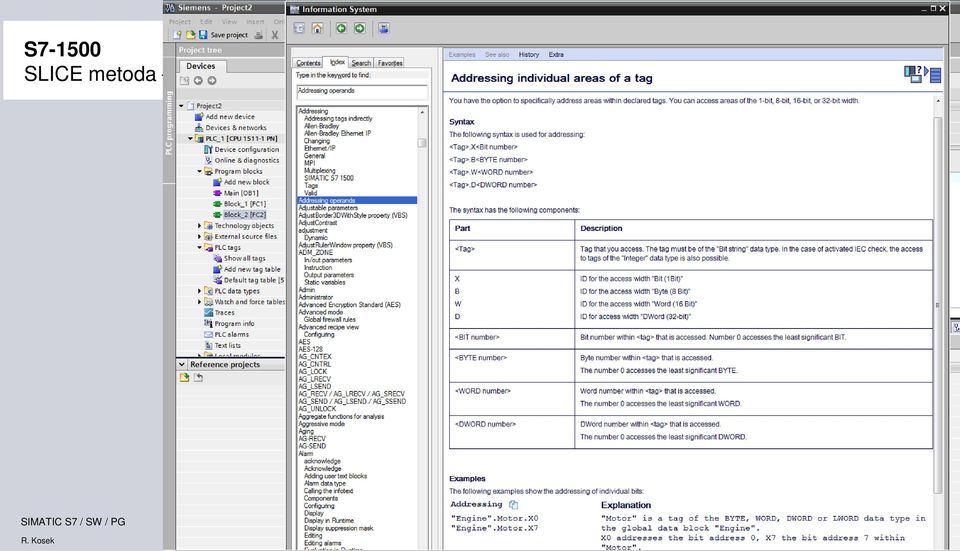Viewport: 960px width, 551px height.
Task: Click the open reference project icon
Action: (x=184, y=378)
